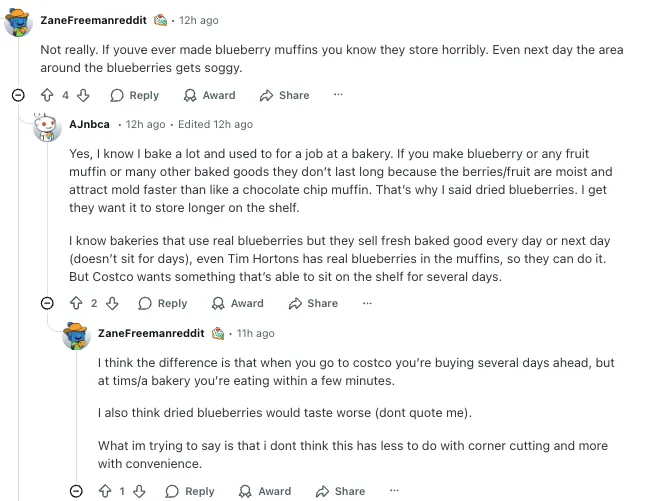This screenshot has height=501, width=659.
Task: Downvote the top comment with 4 points
Action: 83,95
